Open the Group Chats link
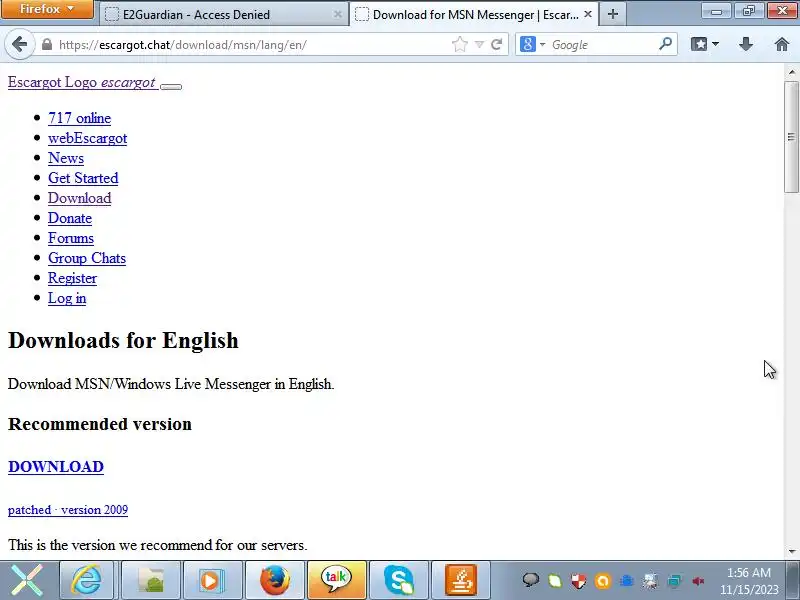Viewport: 800px width, 600px height. (87, 258)
